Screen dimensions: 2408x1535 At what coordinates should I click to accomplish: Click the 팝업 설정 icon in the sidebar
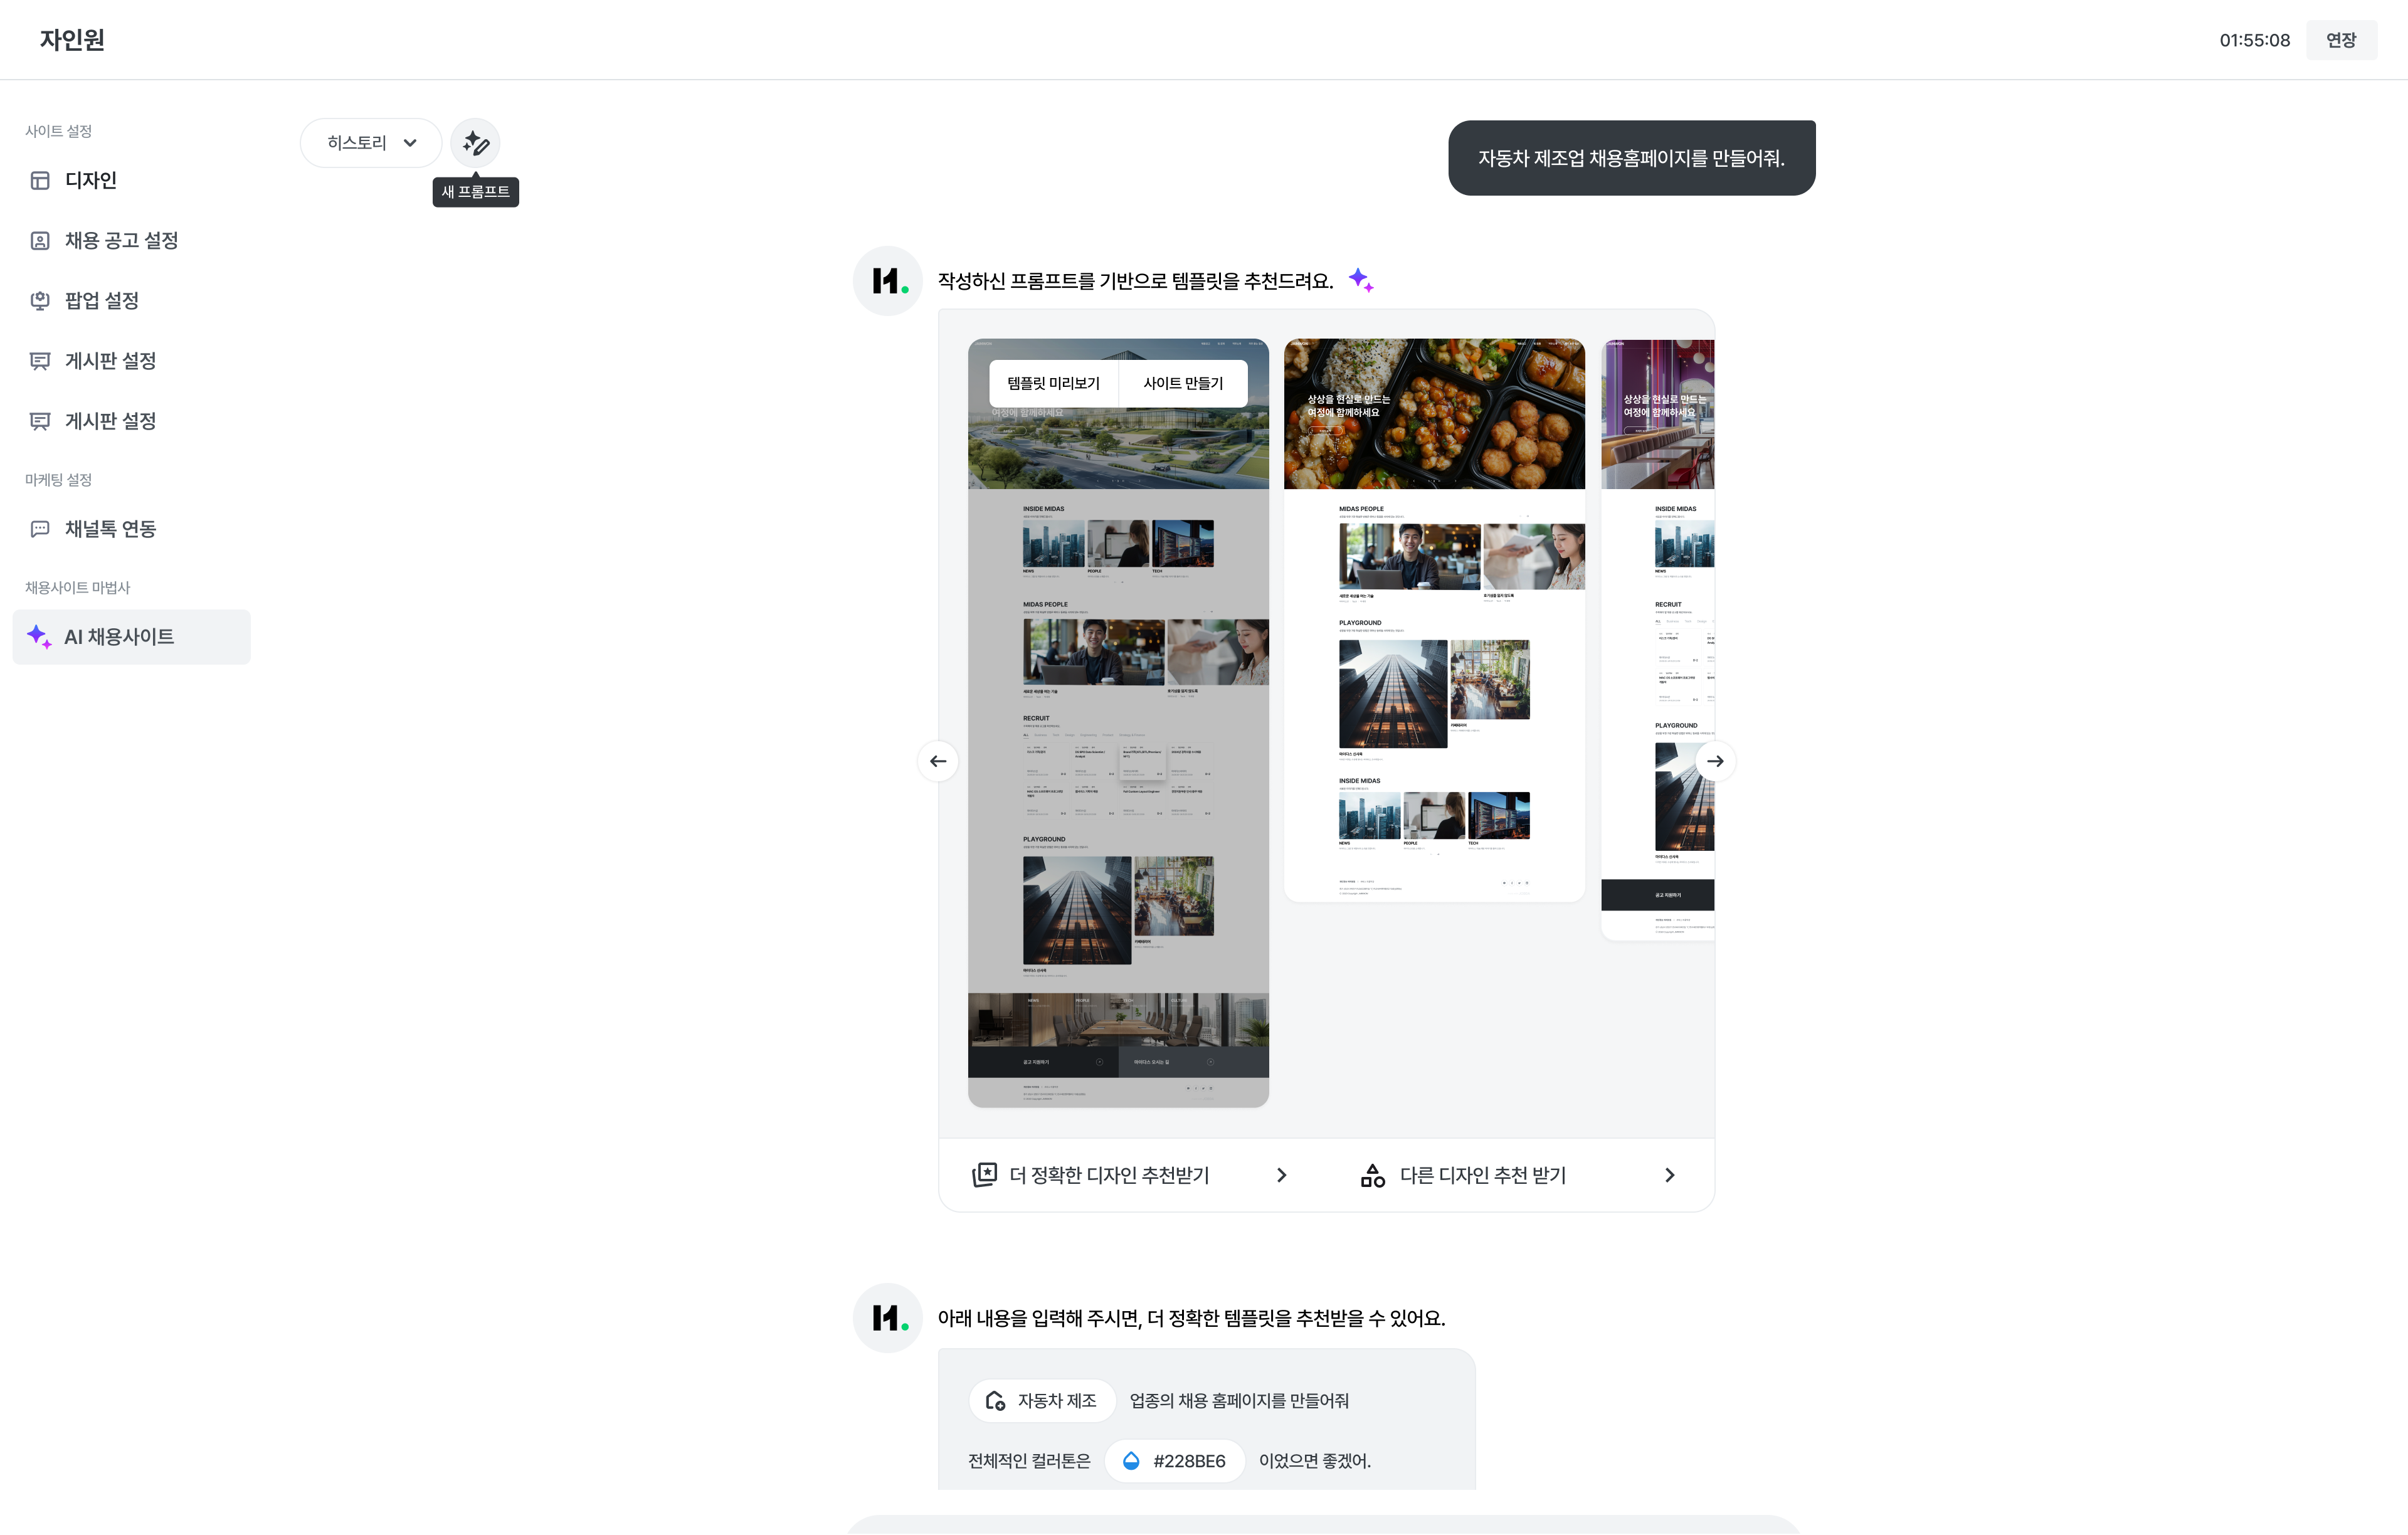[40, 300]
